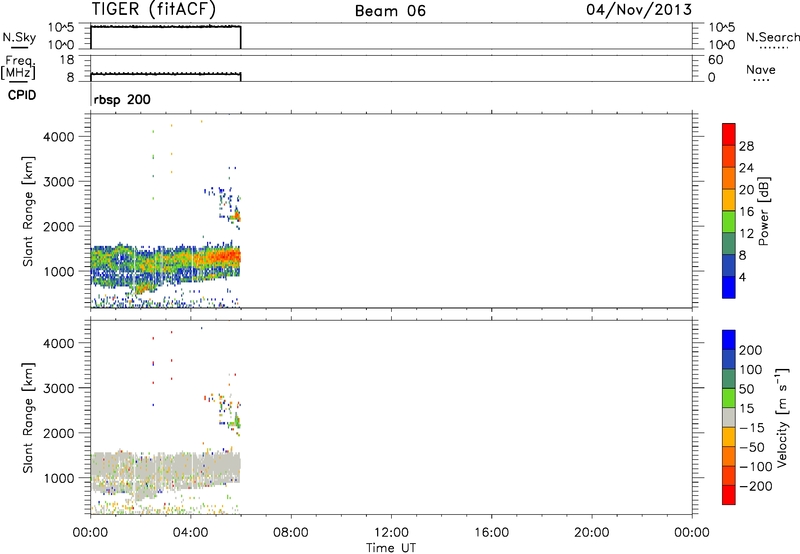Click the TIGER (fitACF) plot title
This screenshot has height=554, width=800.
point(154,9)
